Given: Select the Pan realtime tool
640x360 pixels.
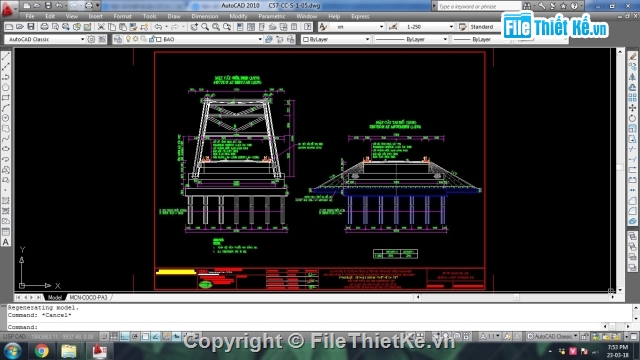Looking at the screenshot, I should pos(194,27).
